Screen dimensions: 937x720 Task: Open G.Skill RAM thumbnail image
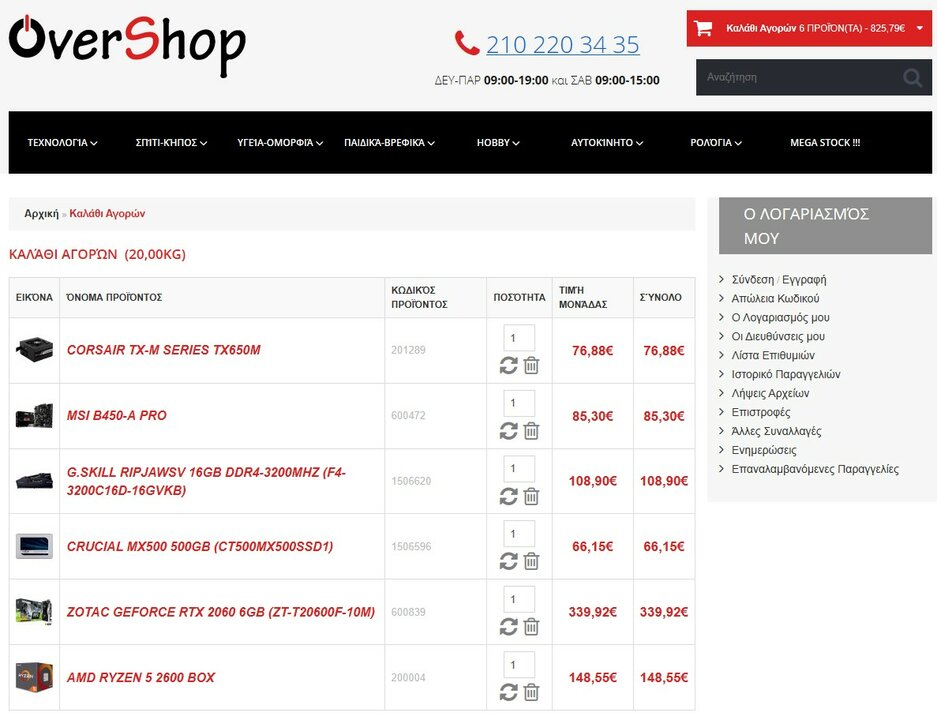tap(34, 480)
